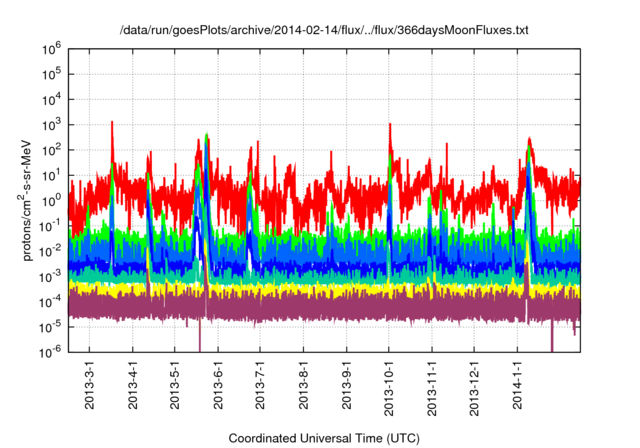Select the 2013-9-1 x-axis date label
The width and height of the screenshot is (640, 448).
tap(346, 389)
